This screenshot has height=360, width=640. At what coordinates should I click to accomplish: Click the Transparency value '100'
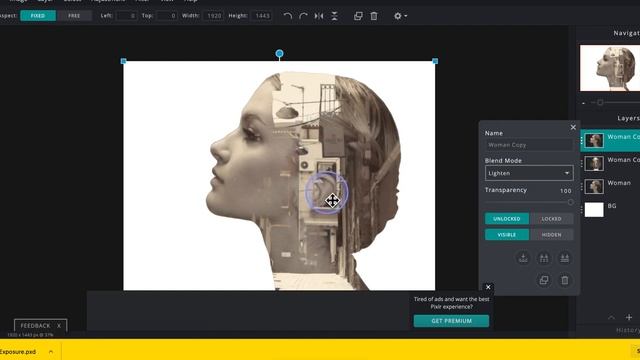tap(566, 191)
